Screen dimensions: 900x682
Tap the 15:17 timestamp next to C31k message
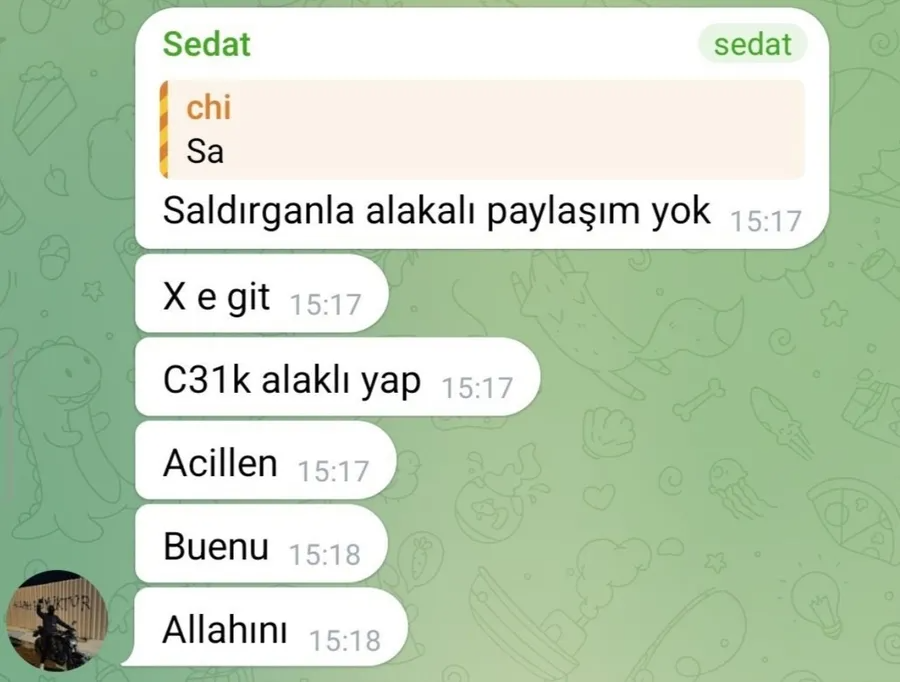[x=477, y=388]
